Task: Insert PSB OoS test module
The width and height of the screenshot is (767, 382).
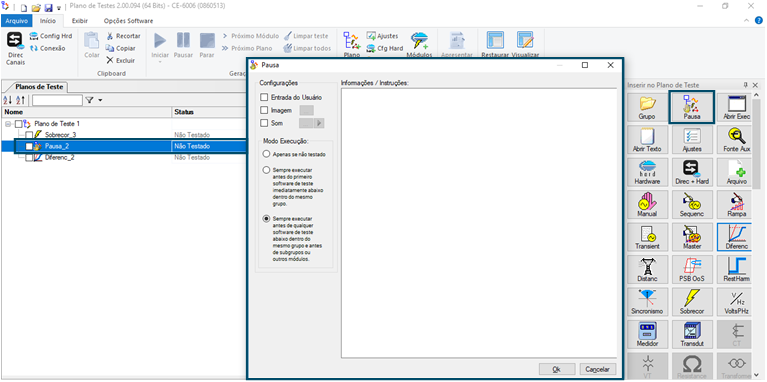Action: click(x=692, y=270)
